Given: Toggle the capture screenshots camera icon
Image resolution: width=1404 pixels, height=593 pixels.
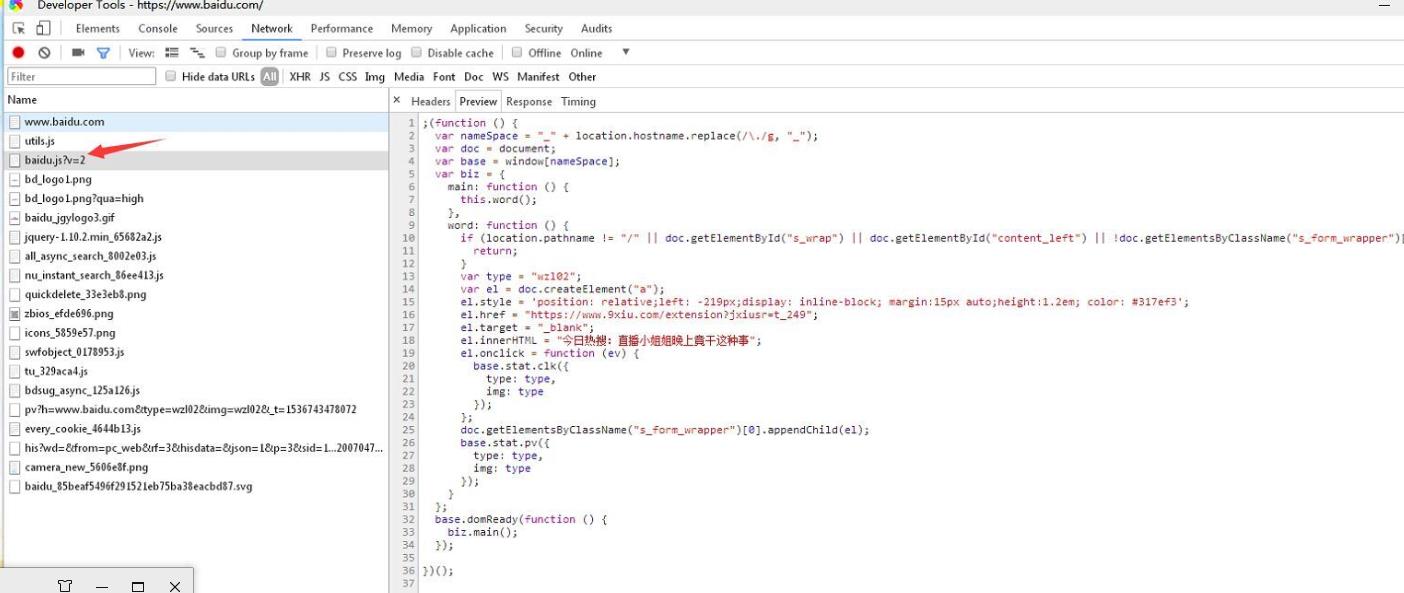Looking at the screenshot, I should (78, 53).
